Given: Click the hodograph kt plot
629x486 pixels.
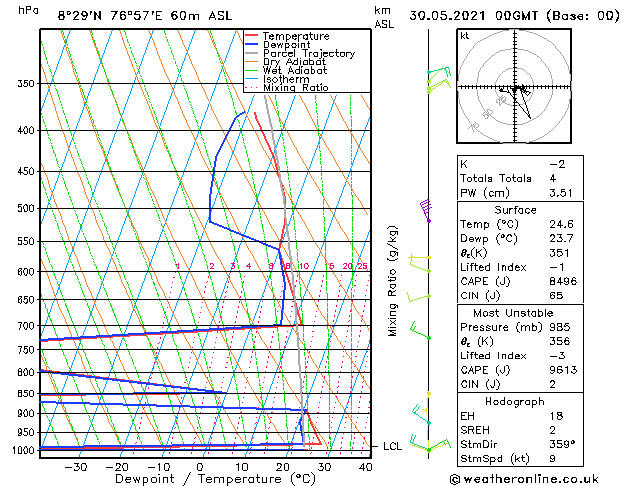Looking at the screenshot, I should pyautogui.click(x=514, y=86).
